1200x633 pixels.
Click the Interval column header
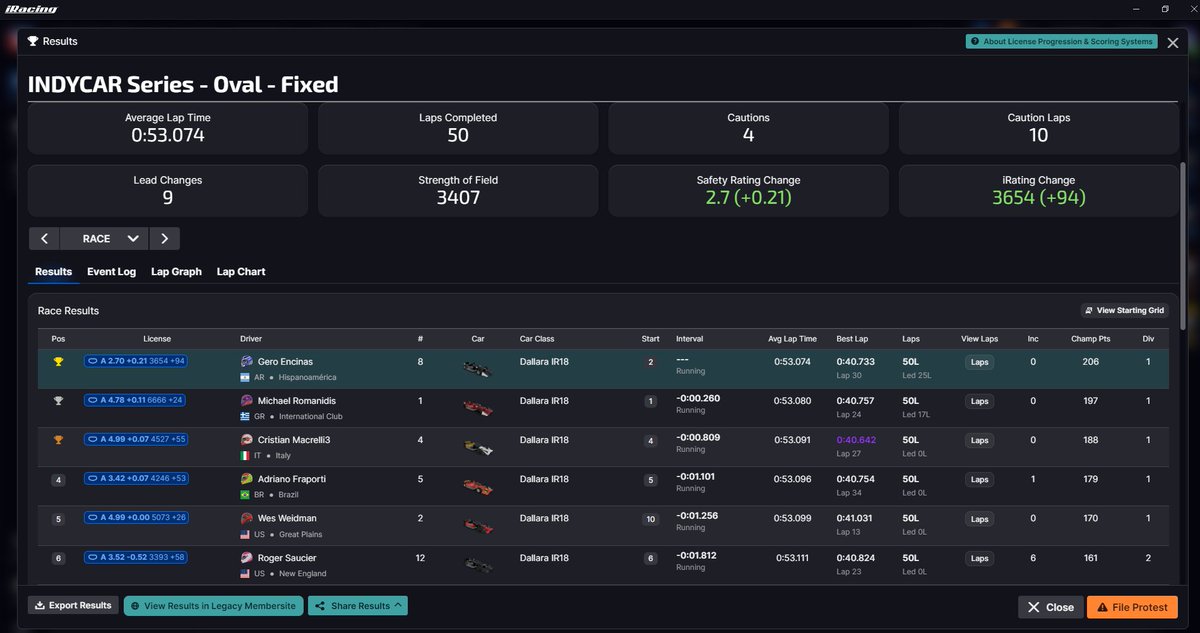(690, 339)
